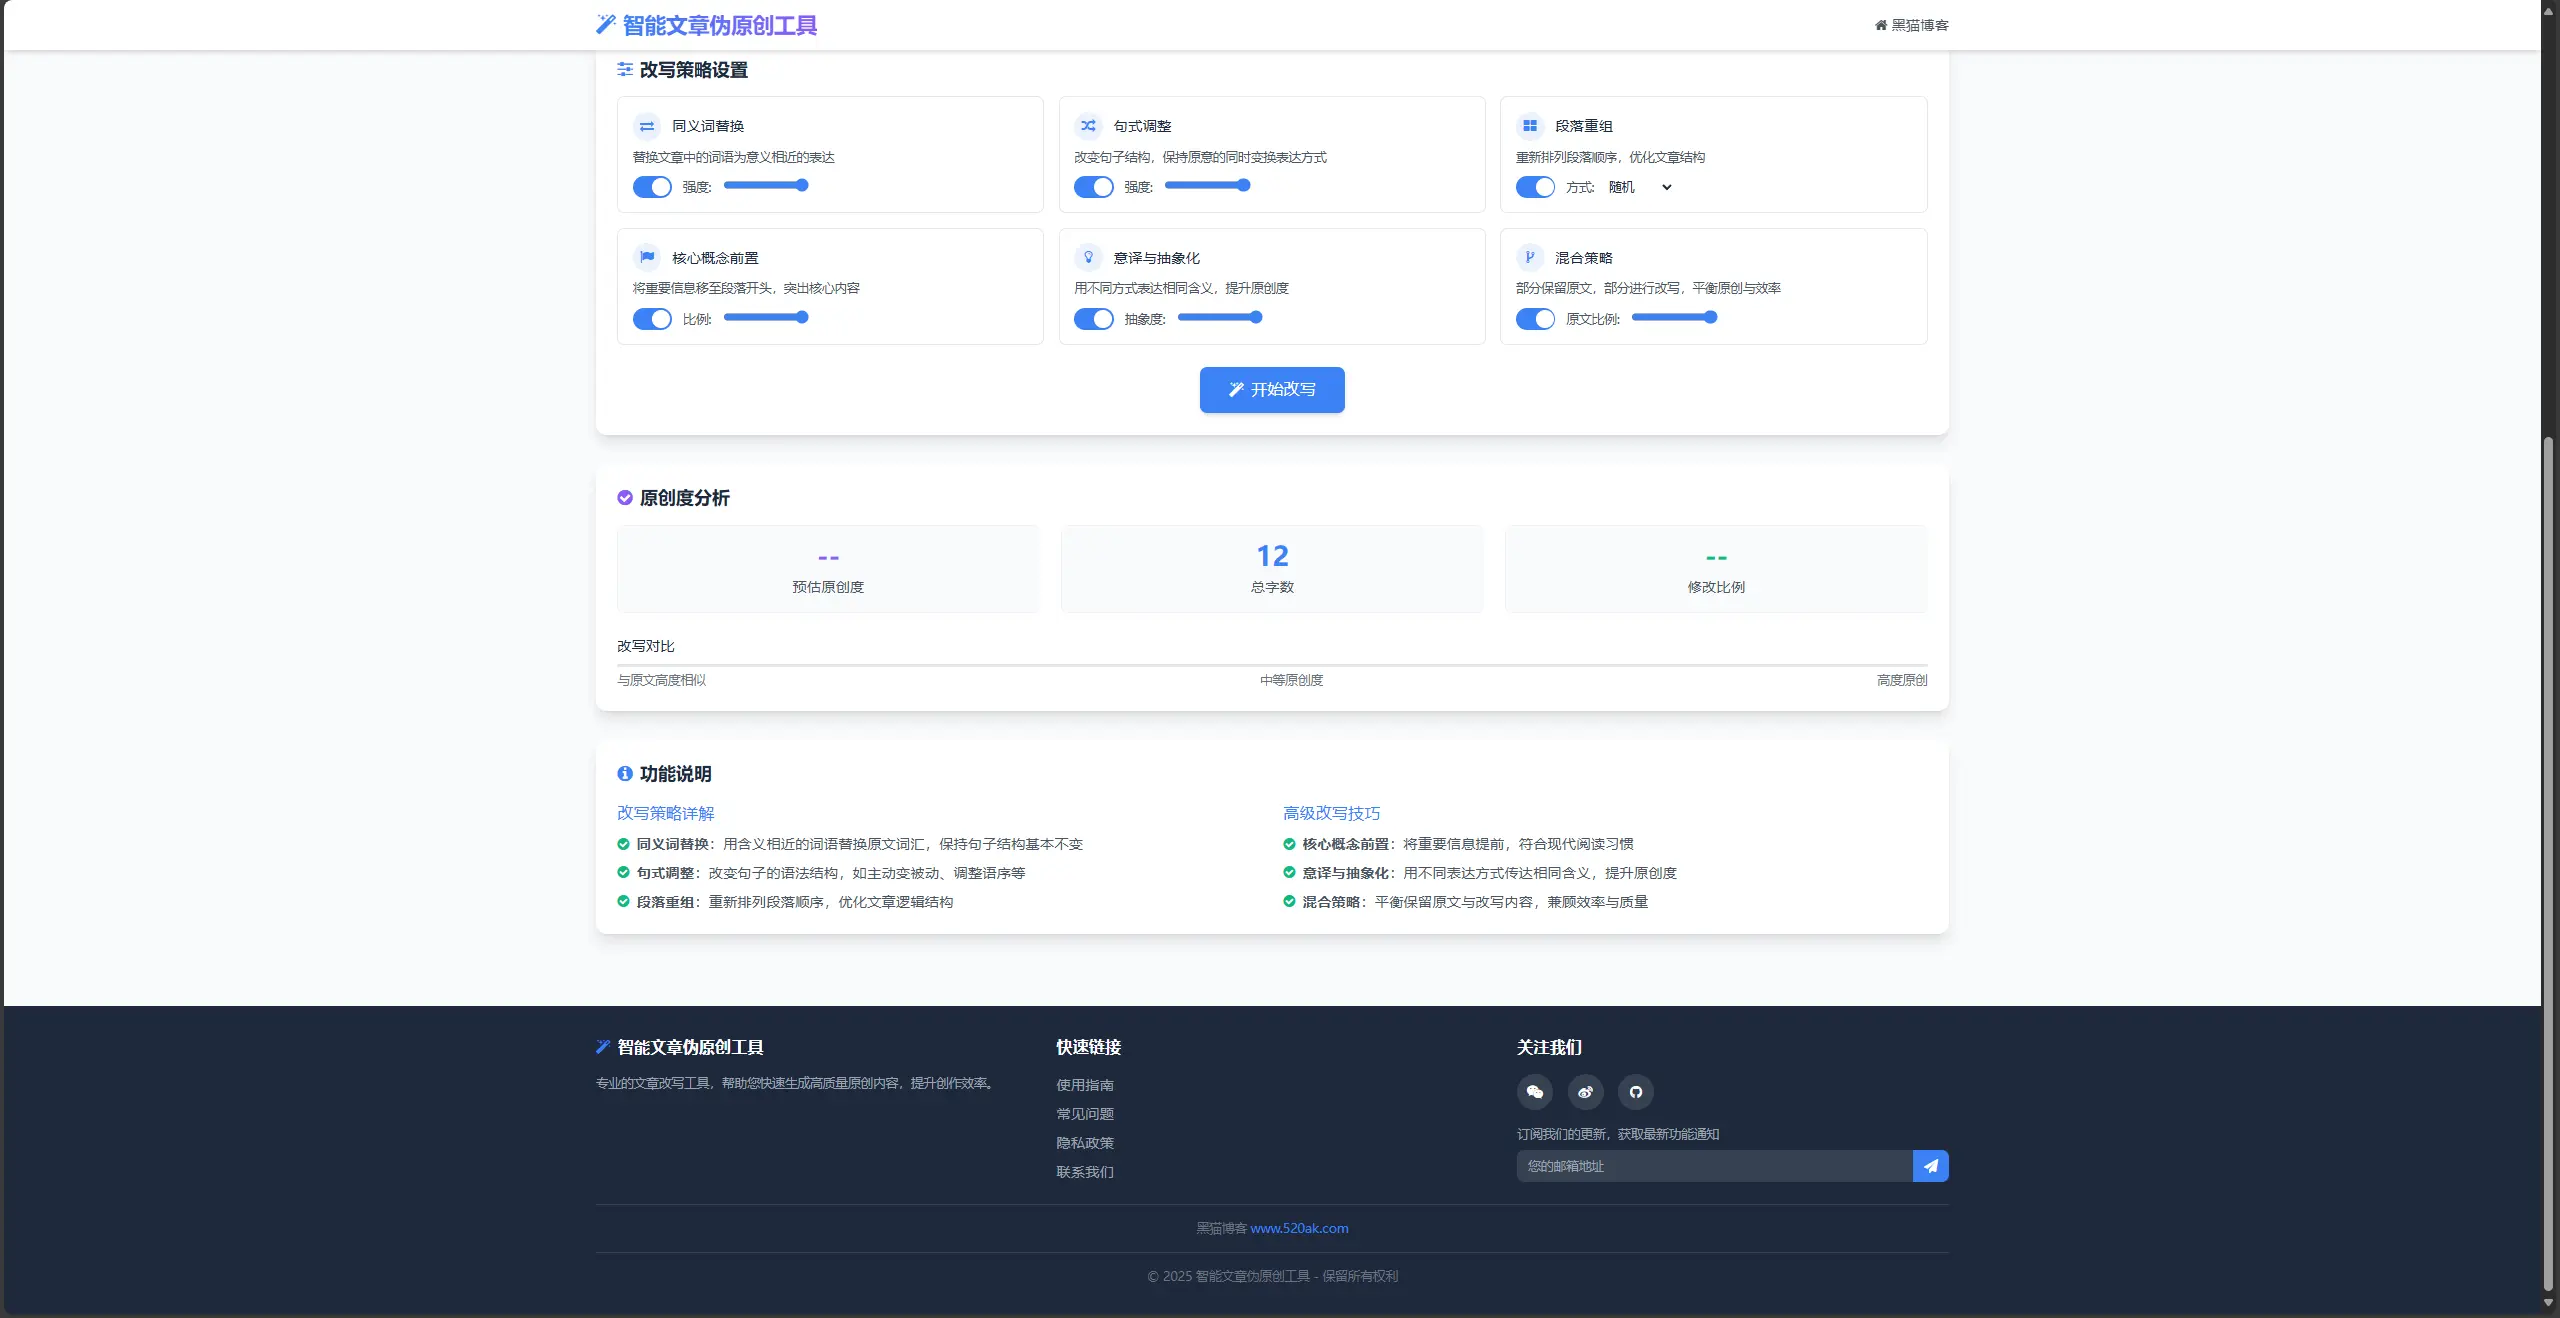
Task: Click the 句式调整 shuffle icon
Action: (x=1088, y=126)
